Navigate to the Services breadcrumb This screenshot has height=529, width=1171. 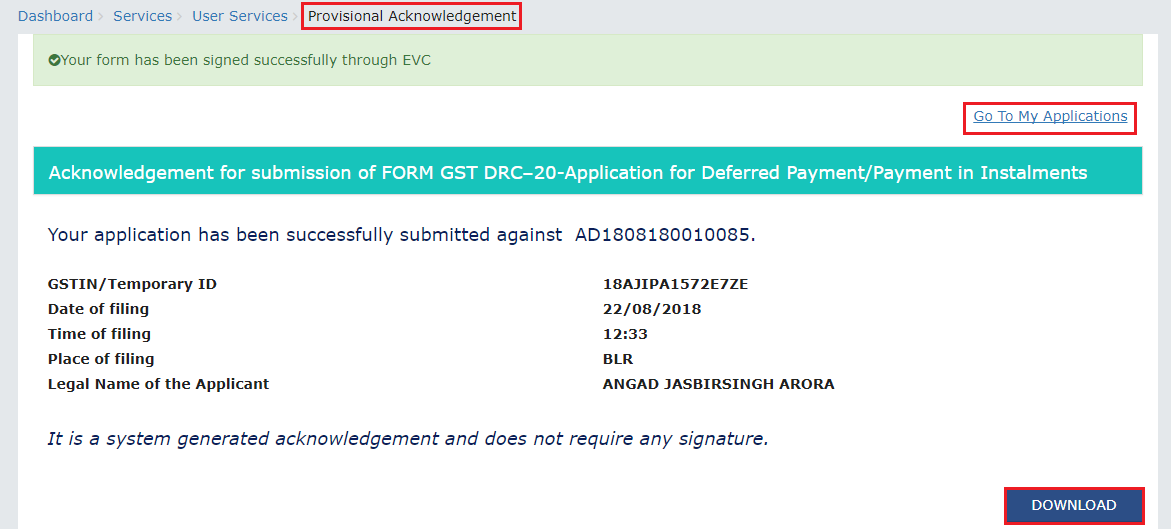(x=141, y=16)
